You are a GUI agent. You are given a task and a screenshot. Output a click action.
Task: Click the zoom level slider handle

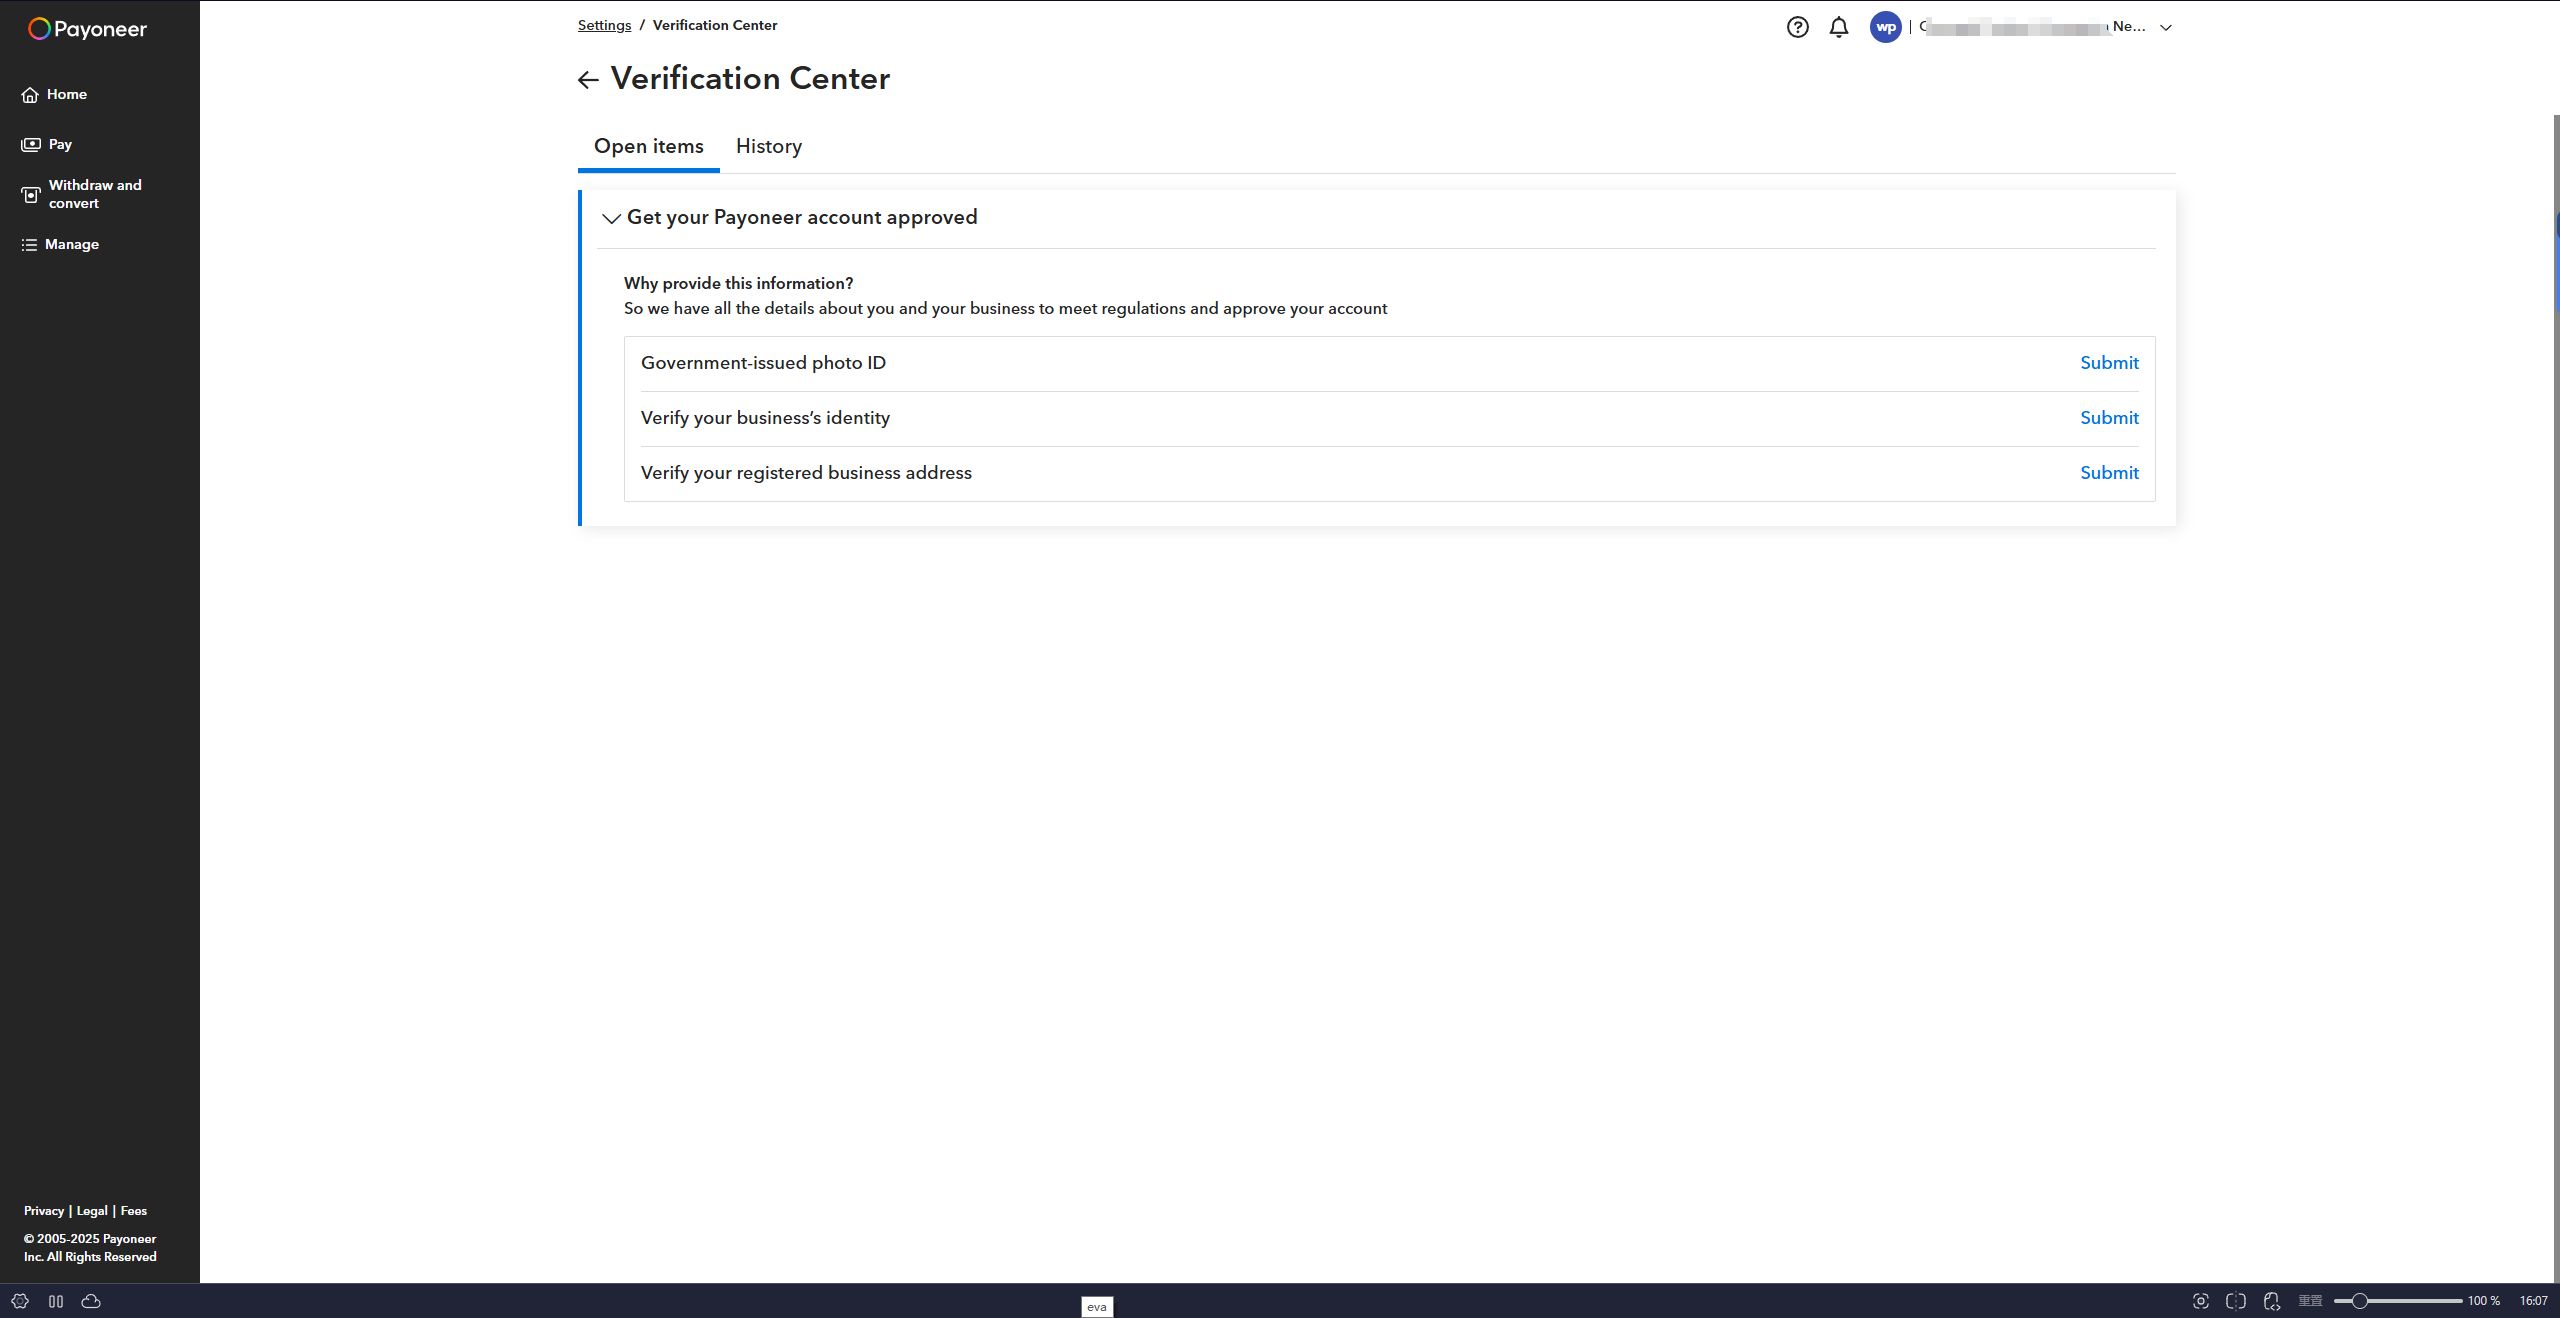point(2359,1301)
